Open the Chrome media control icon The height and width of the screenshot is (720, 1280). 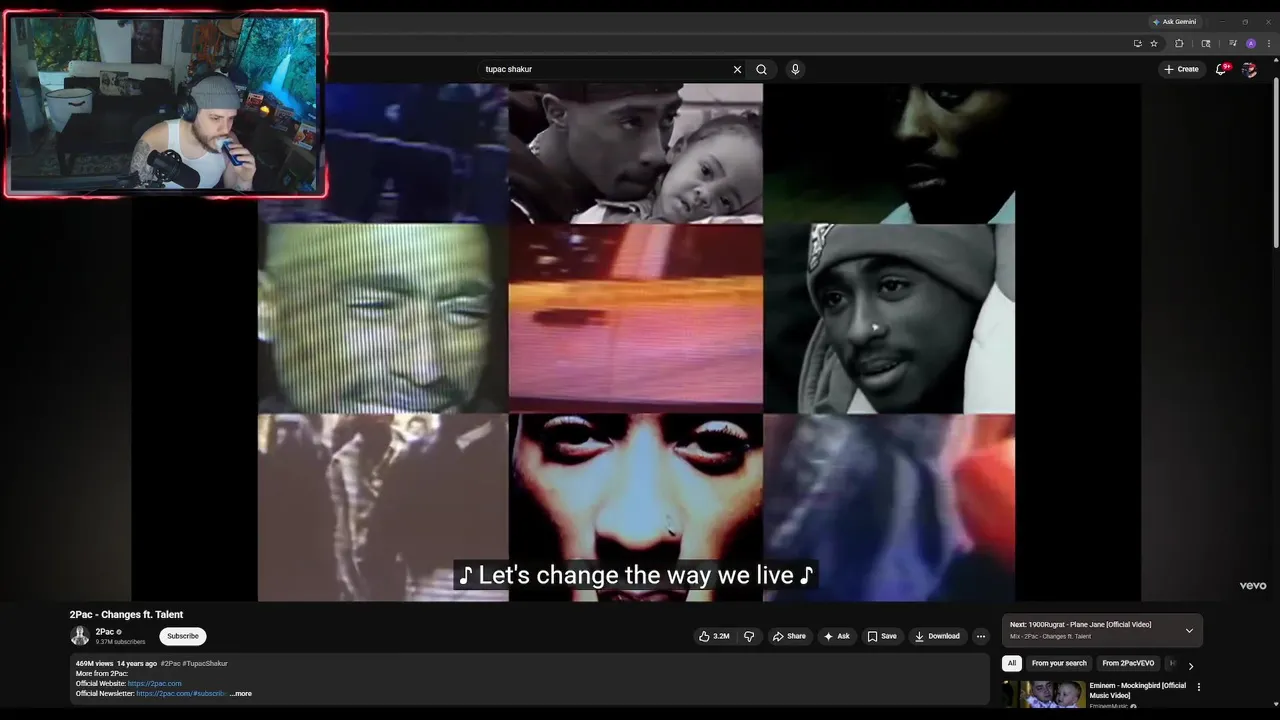tap(1233, 43)
